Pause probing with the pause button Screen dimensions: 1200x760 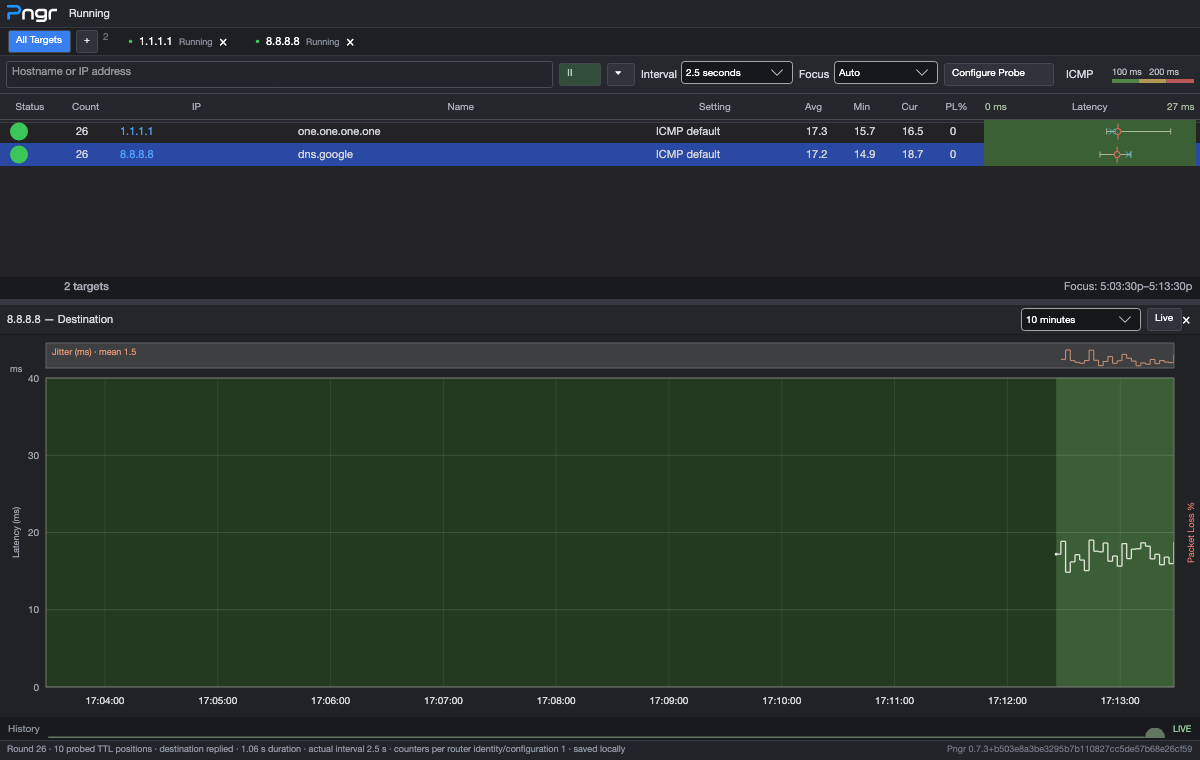580,73
